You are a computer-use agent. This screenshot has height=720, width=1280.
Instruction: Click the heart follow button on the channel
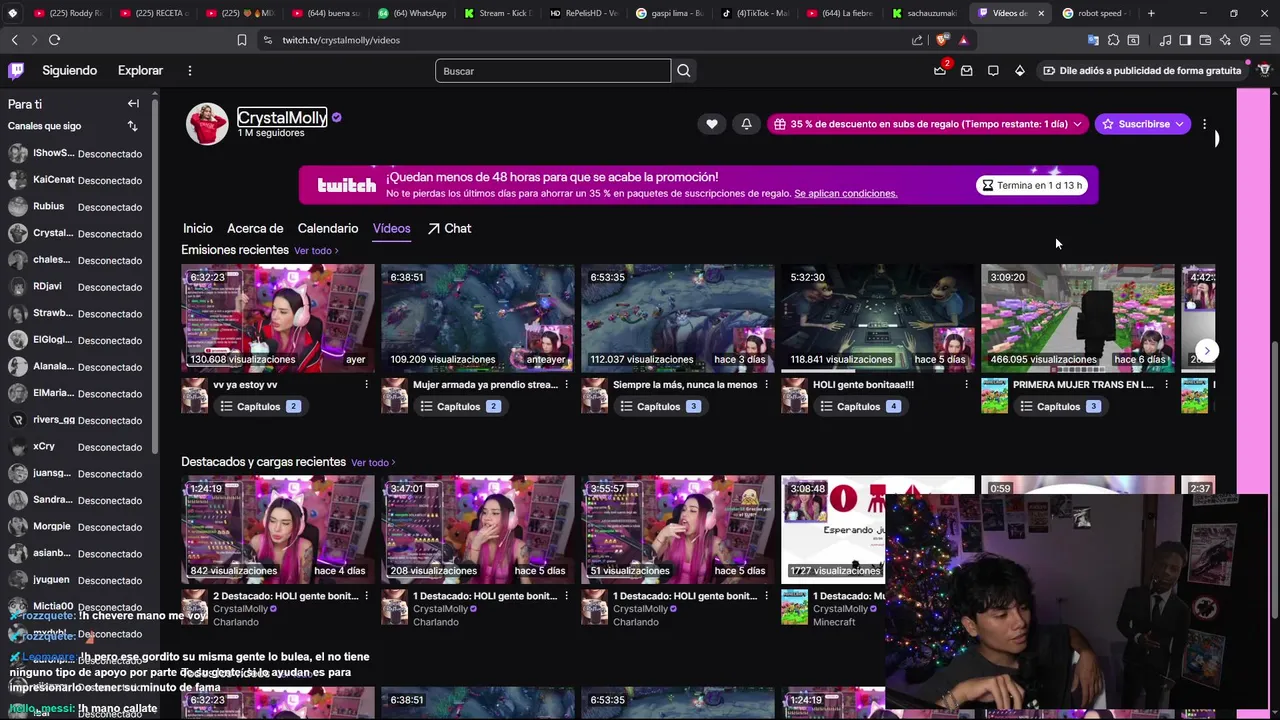(711, 124)
